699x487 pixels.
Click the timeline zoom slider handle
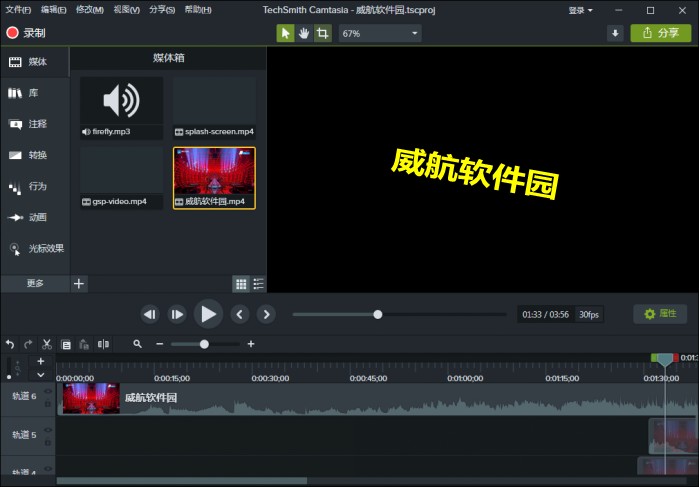[204, 344]
